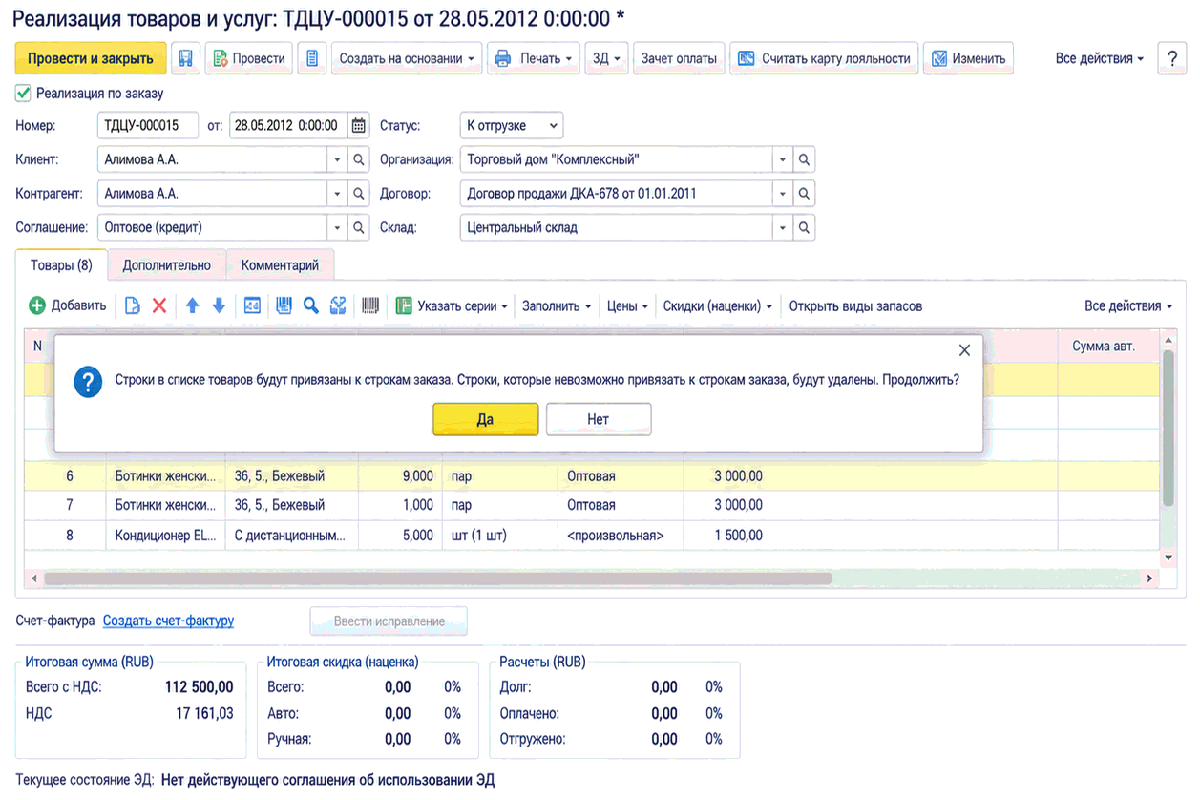Click the Номер input field

148,126
